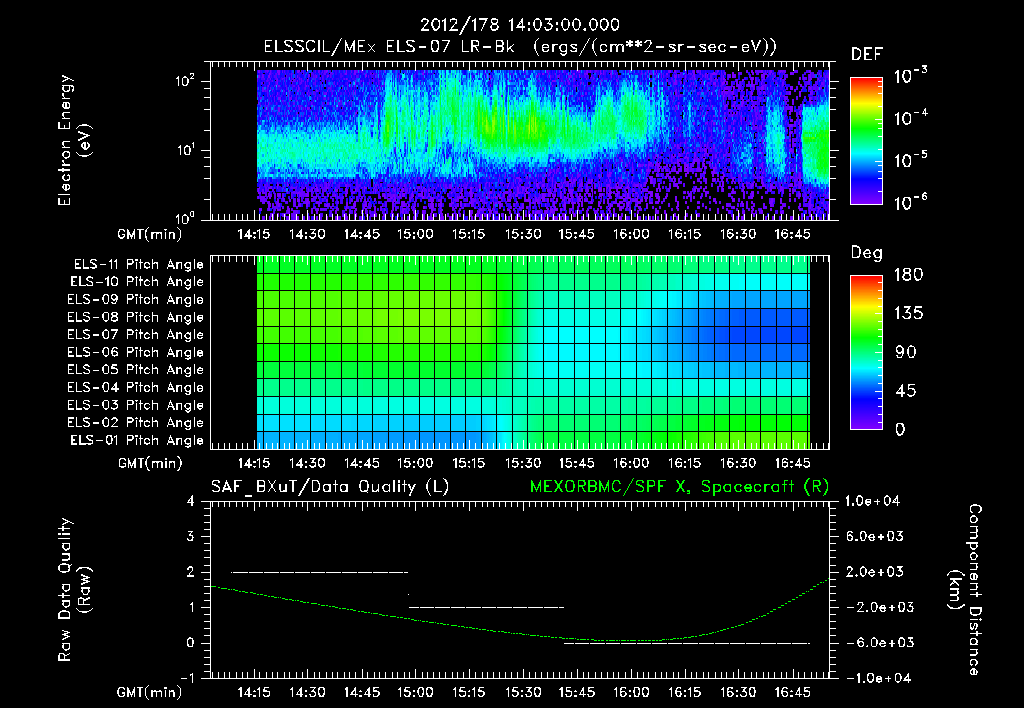Viewport: 1024px width, 708px height.
Task: Click the 10^2 electron energy tick label
Action: click(184, 81)
